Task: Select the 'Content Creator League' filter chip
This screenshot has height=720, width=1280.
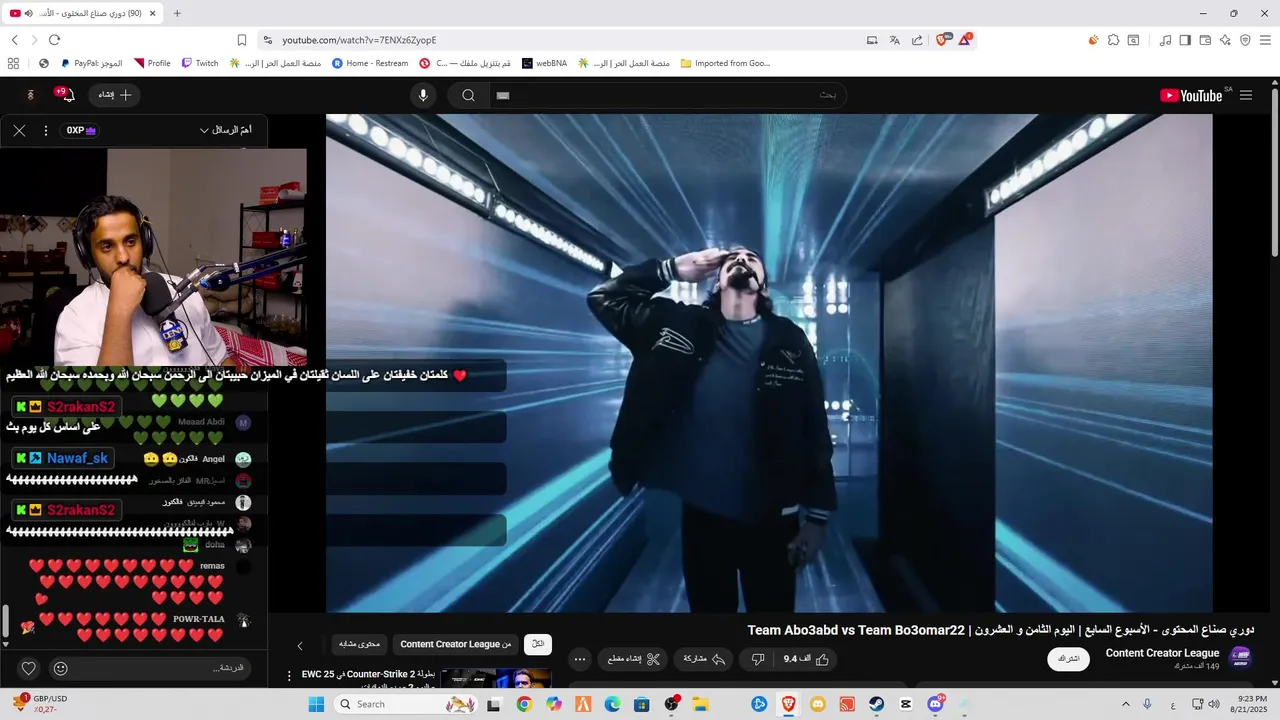Action: click(456, 644)
